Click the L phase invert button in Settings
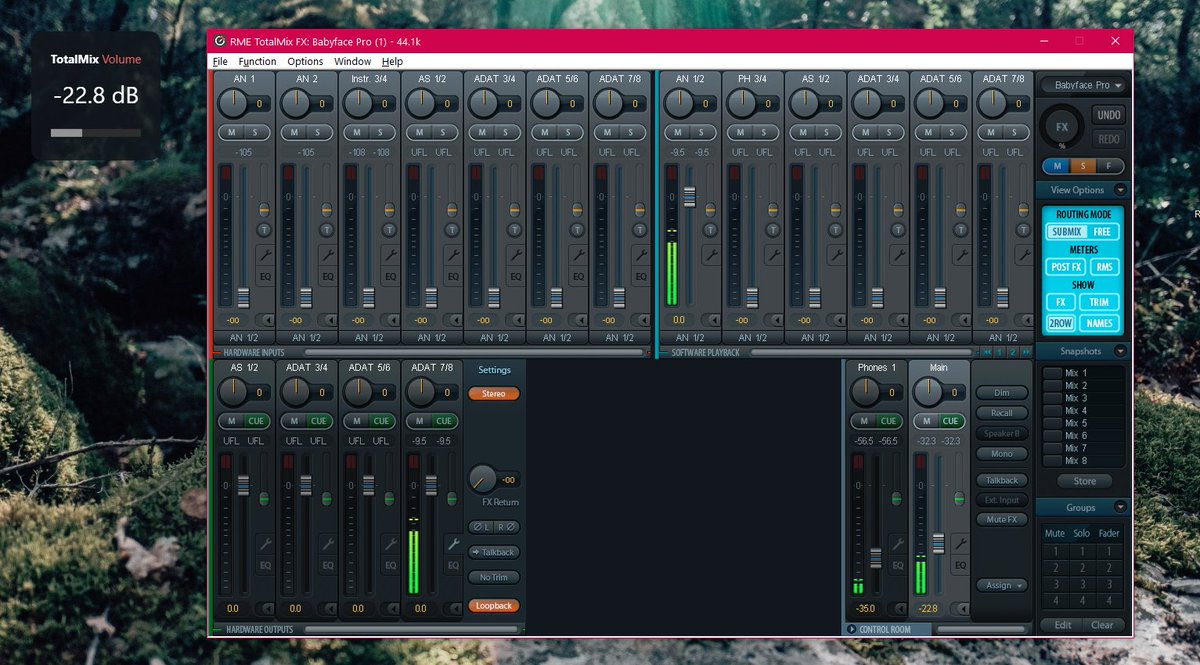 click(x=481, y=527)
